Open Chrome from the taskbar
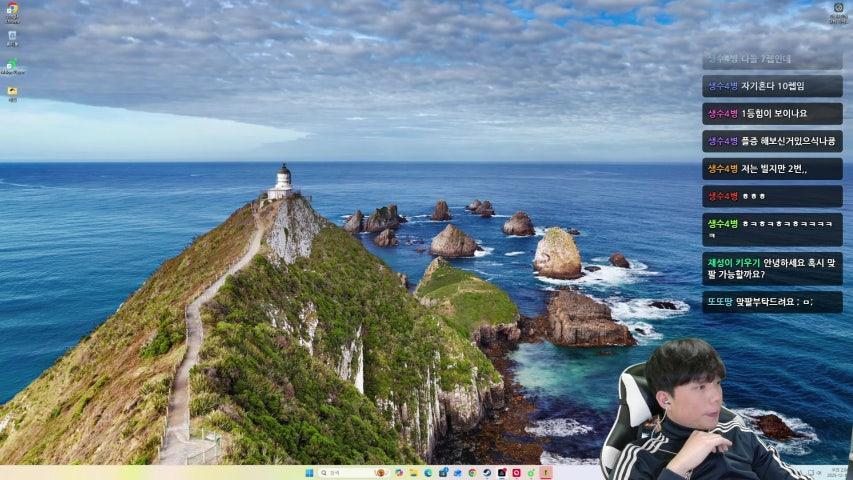Screen dimensions: 853x480 tap(472, 473)
